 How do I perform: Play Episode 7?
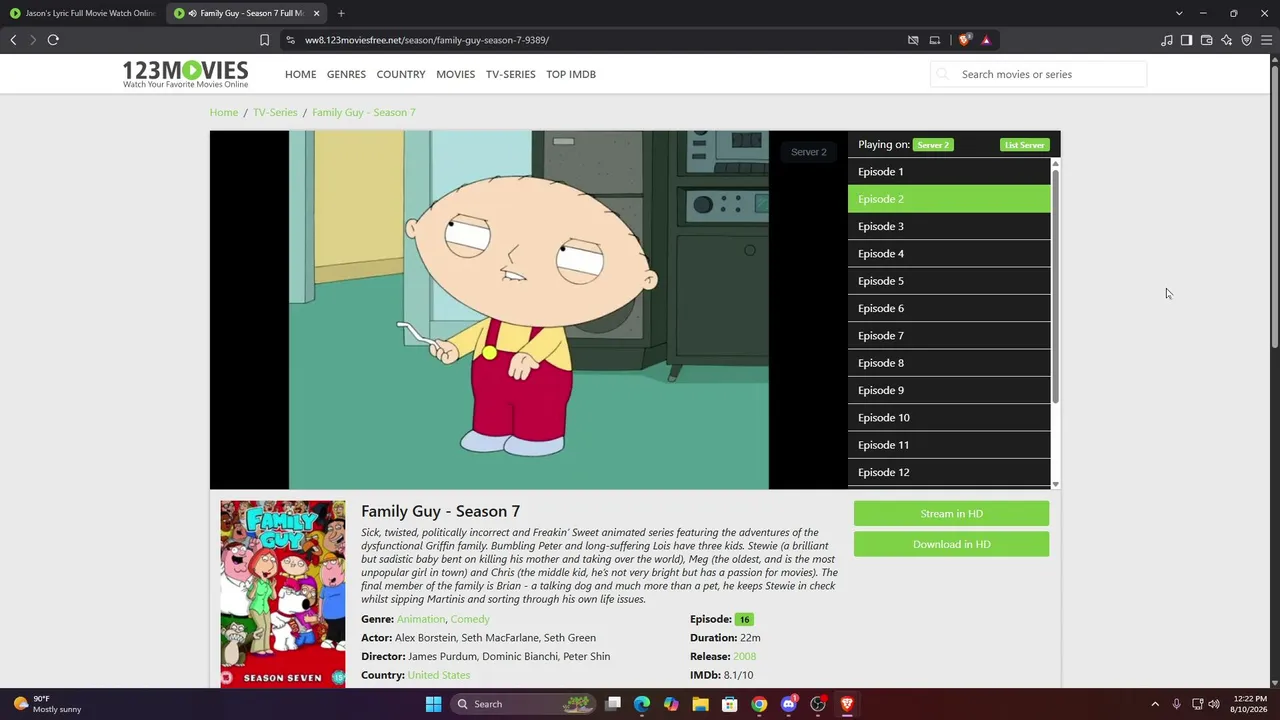(x=949, y=336)
